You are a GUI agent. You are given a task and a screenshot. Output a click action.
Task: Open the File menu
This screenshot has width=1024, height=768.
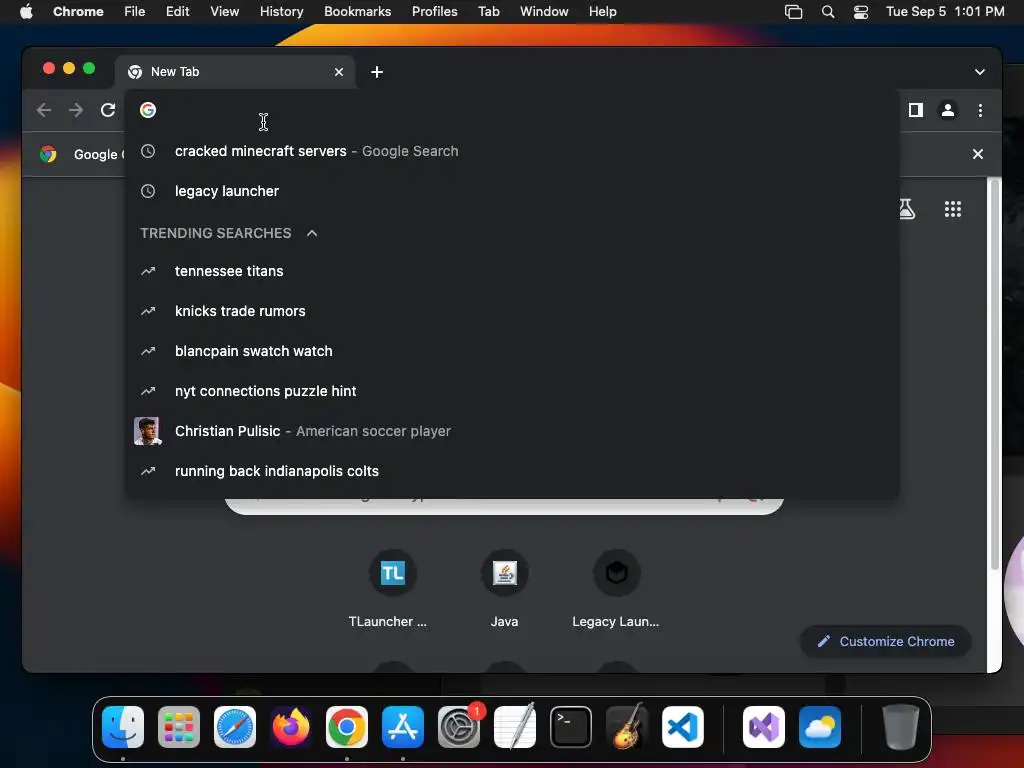[x=135, y=12]
